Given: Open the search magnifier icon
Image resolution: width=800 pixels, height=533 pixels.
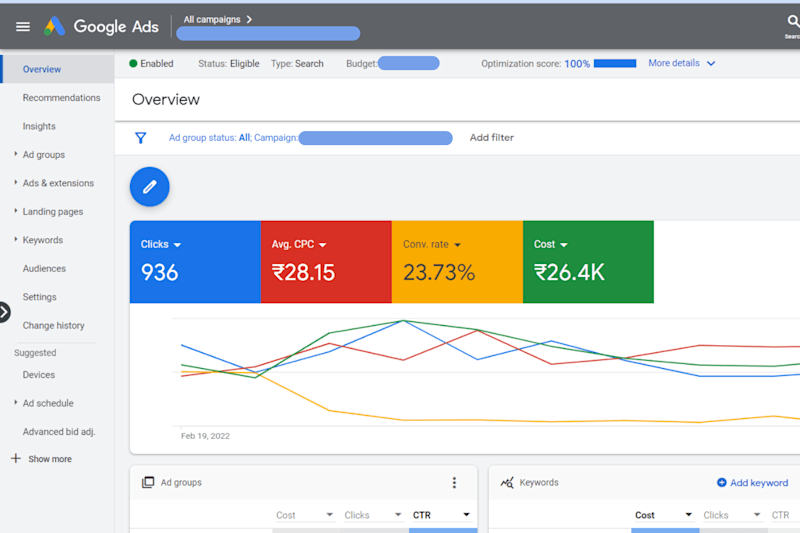Looking at the screenshot, I should click(792, 21).
